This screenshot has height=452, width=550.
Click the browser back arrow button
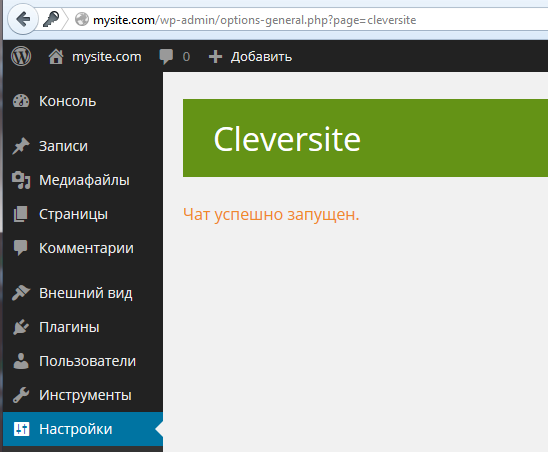point(23,19)
